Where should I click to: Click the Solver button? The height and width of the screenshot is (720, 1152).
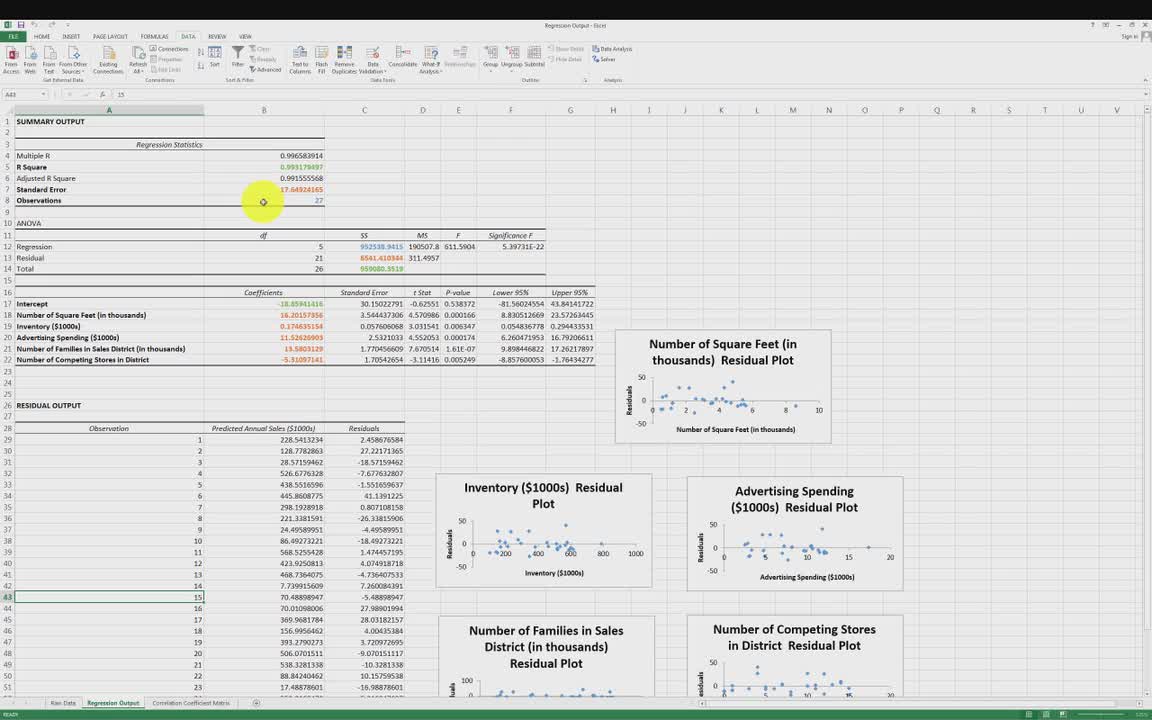pos(606,59)
